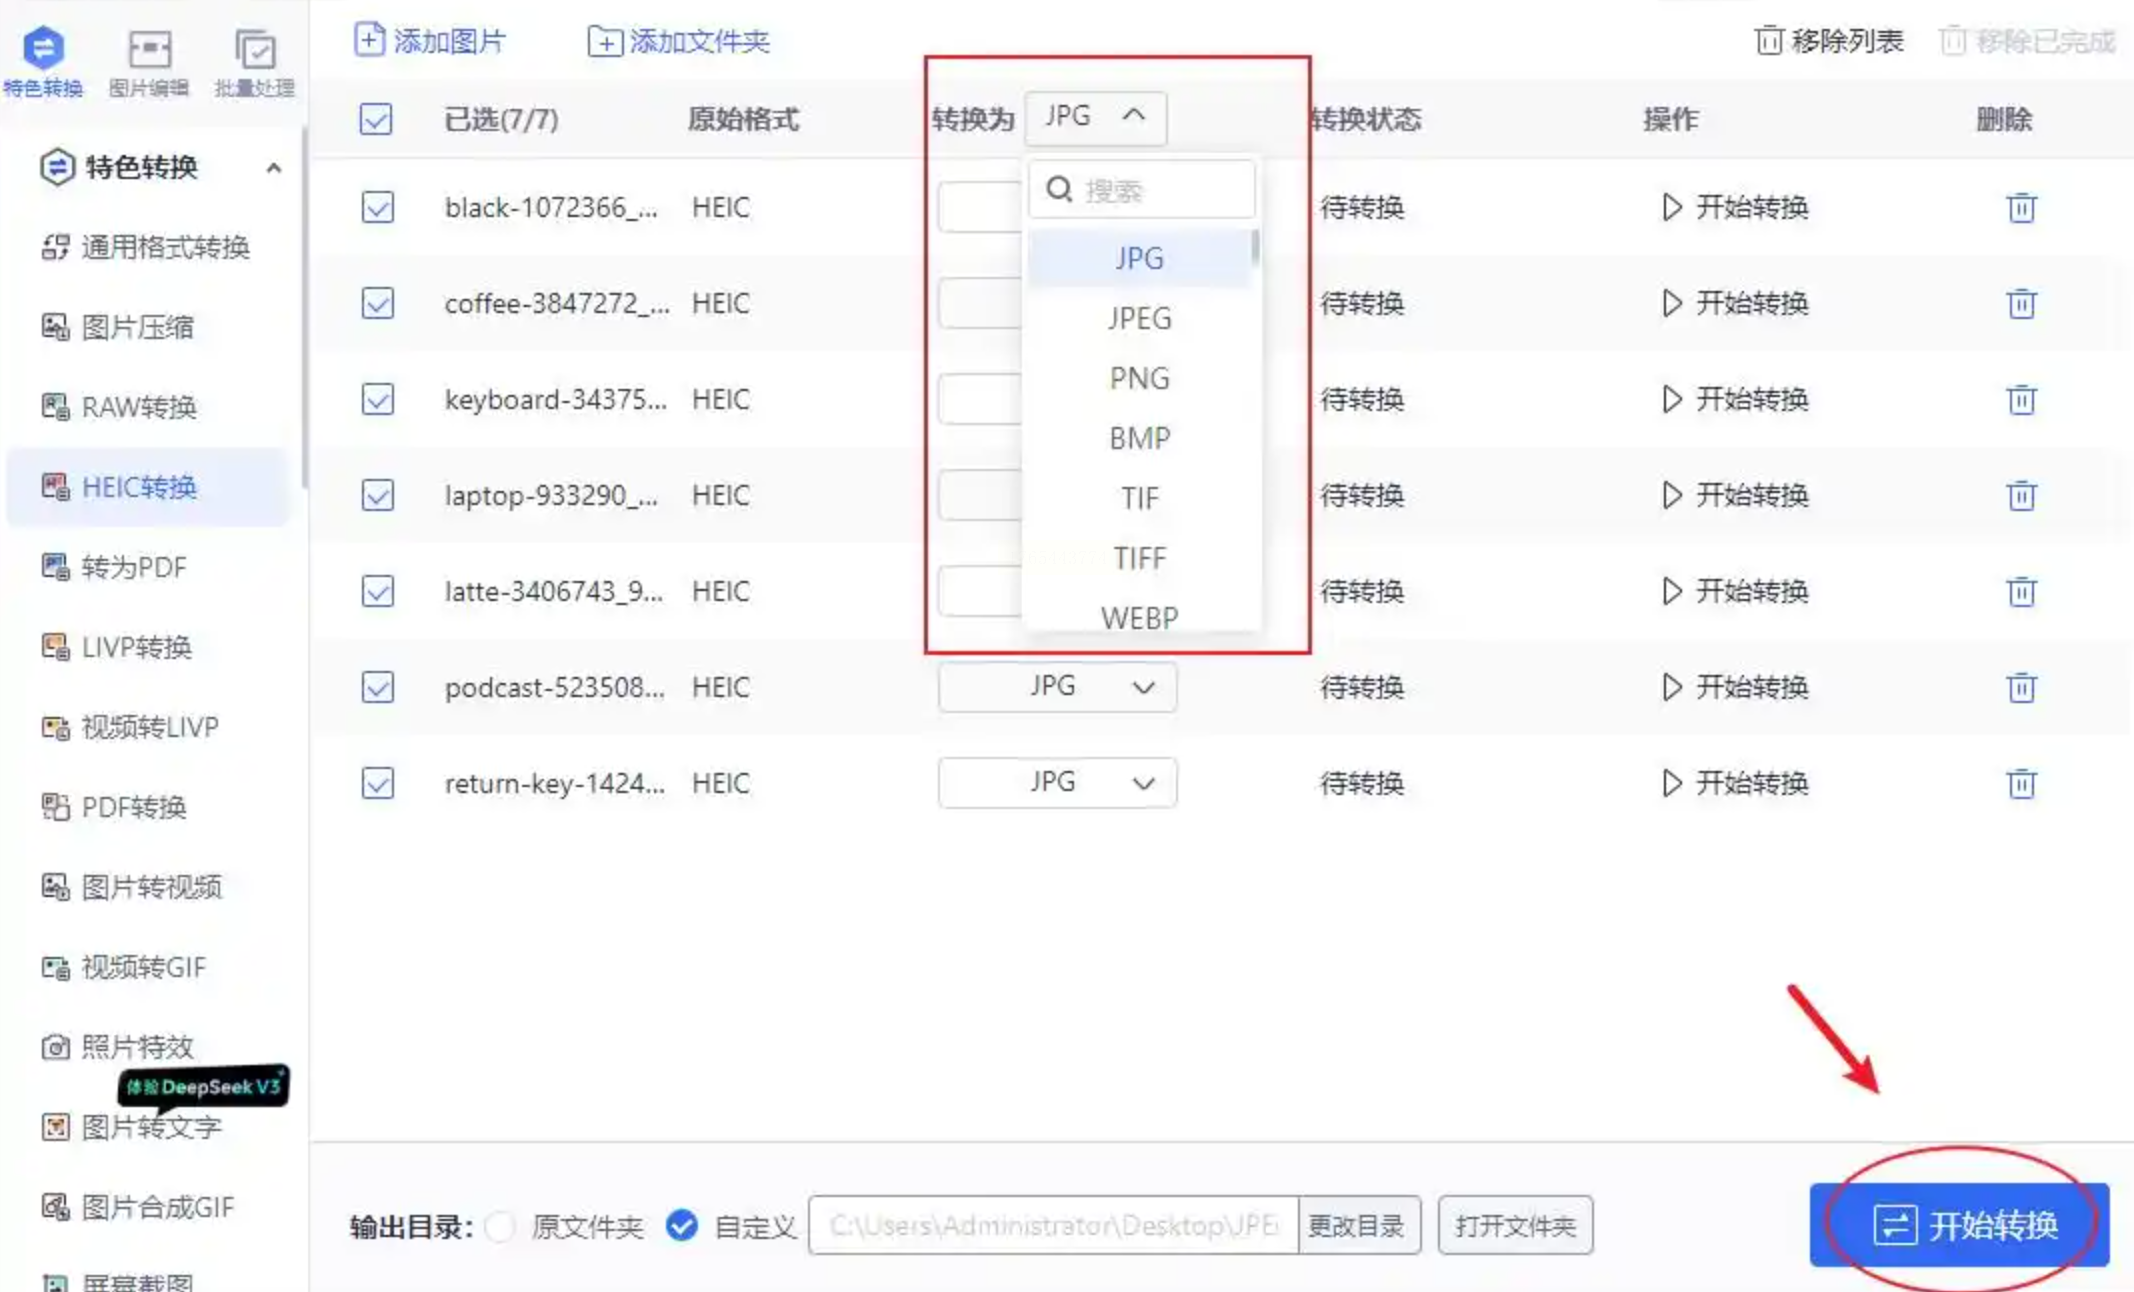Screen dimensions: 2134x1292
Task: Uncheck the laptop-933290 file checkbox
Action: coord(378,495)
